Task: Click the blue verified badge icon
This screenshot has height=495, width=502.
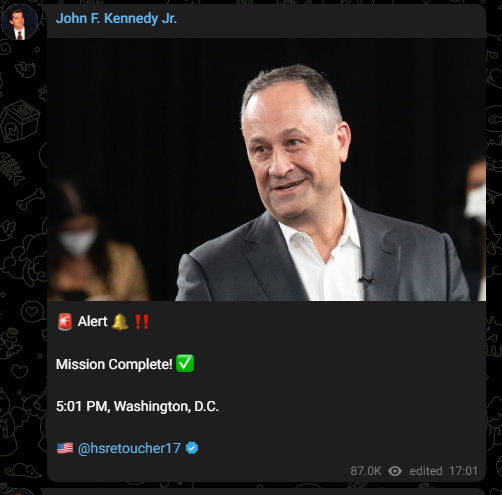Action: point(192,448)
